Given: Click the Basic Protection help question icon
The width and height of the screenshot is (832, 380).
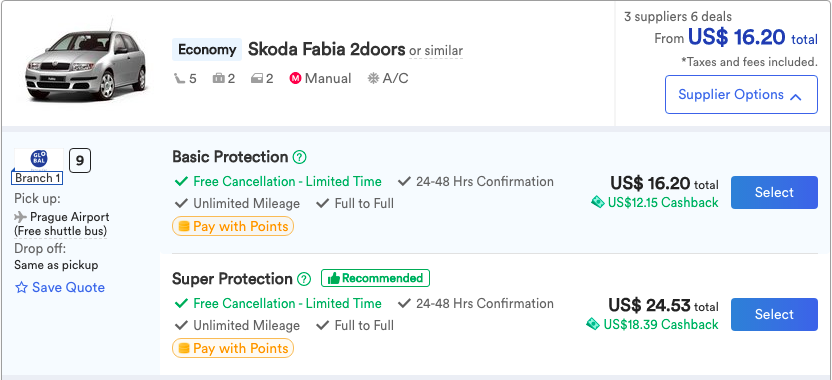Looking at the screenshot, I should pos(300,157).
